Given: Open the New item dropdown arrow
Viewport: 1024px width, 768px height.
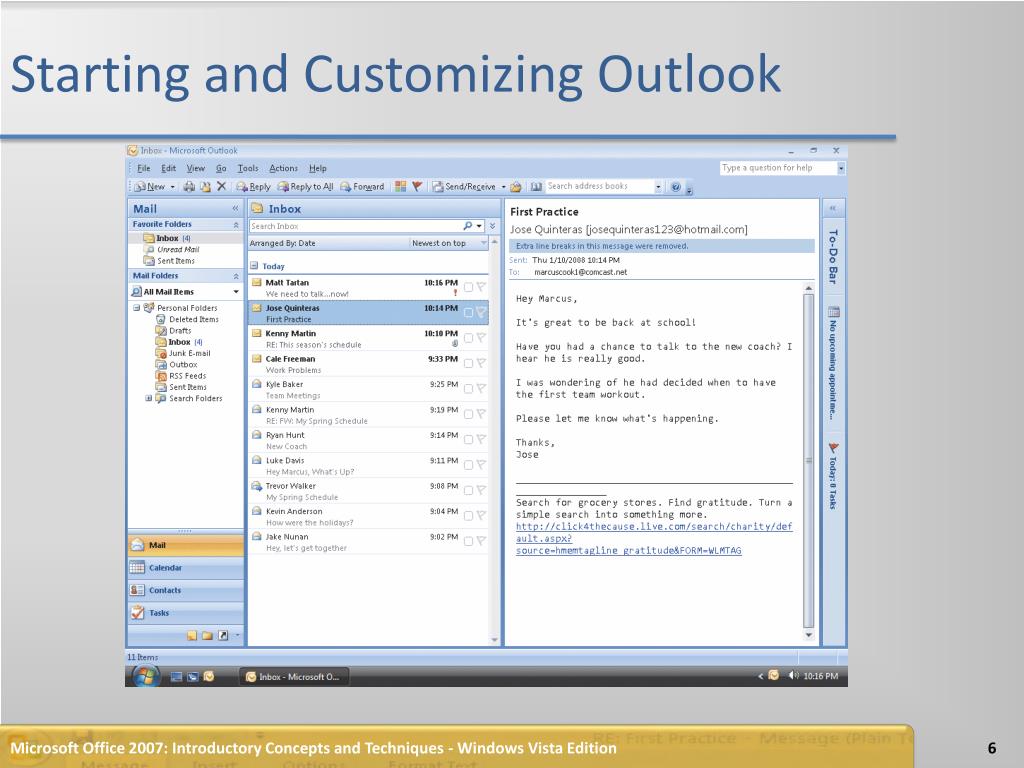Looking at the screenshot, I should click(x=172, y=187).
